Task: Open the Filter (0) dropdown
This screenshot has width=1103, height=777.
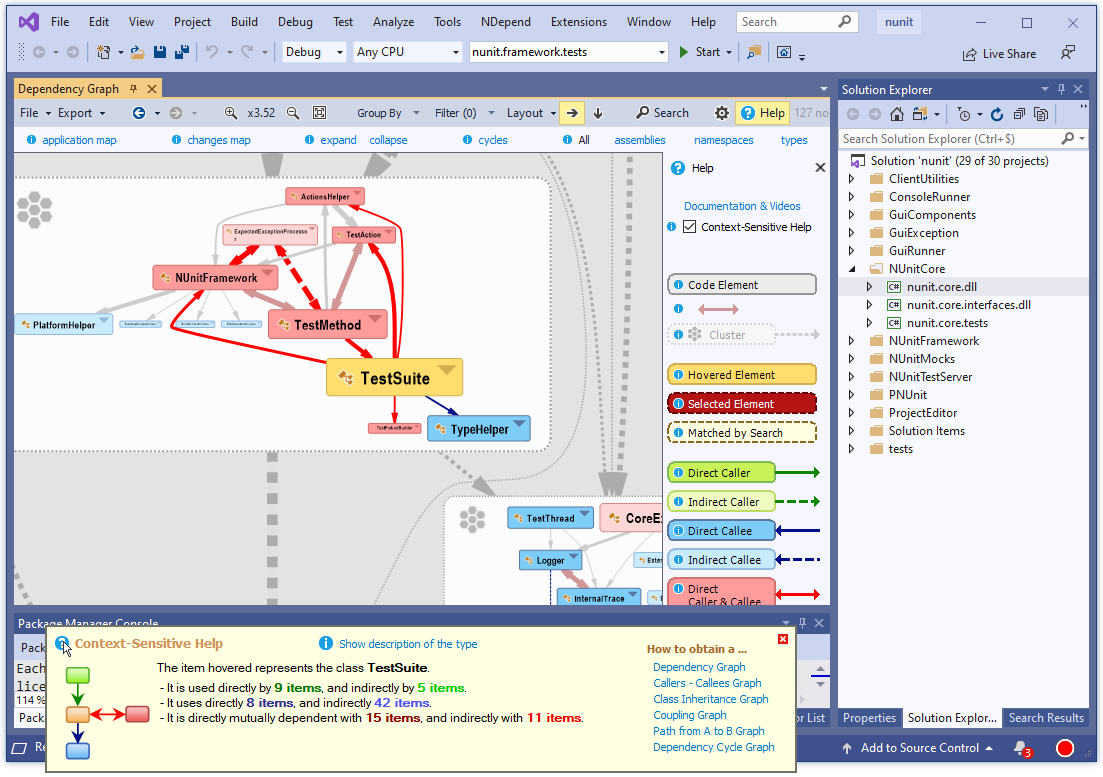Action: point(464,113)
